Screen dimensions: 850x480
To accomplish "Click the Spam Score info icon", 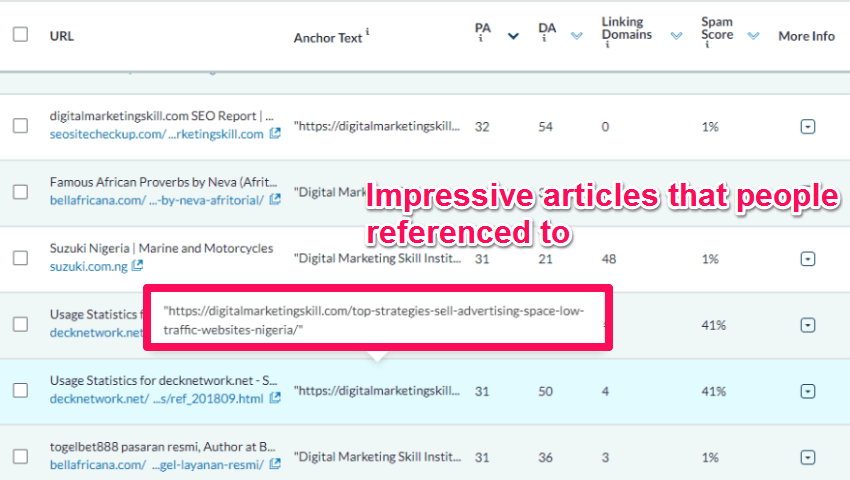I will (x=706, y=44).
